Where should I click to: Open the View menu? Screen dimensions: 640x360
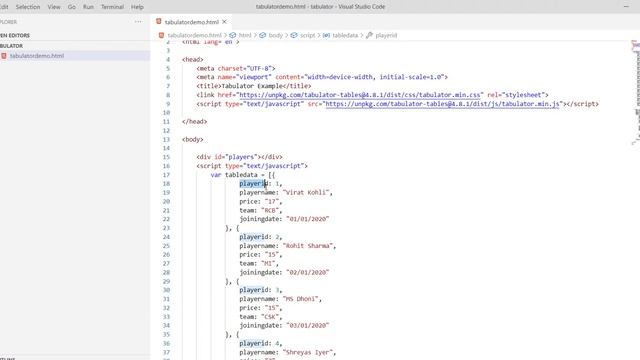(54, 7)
